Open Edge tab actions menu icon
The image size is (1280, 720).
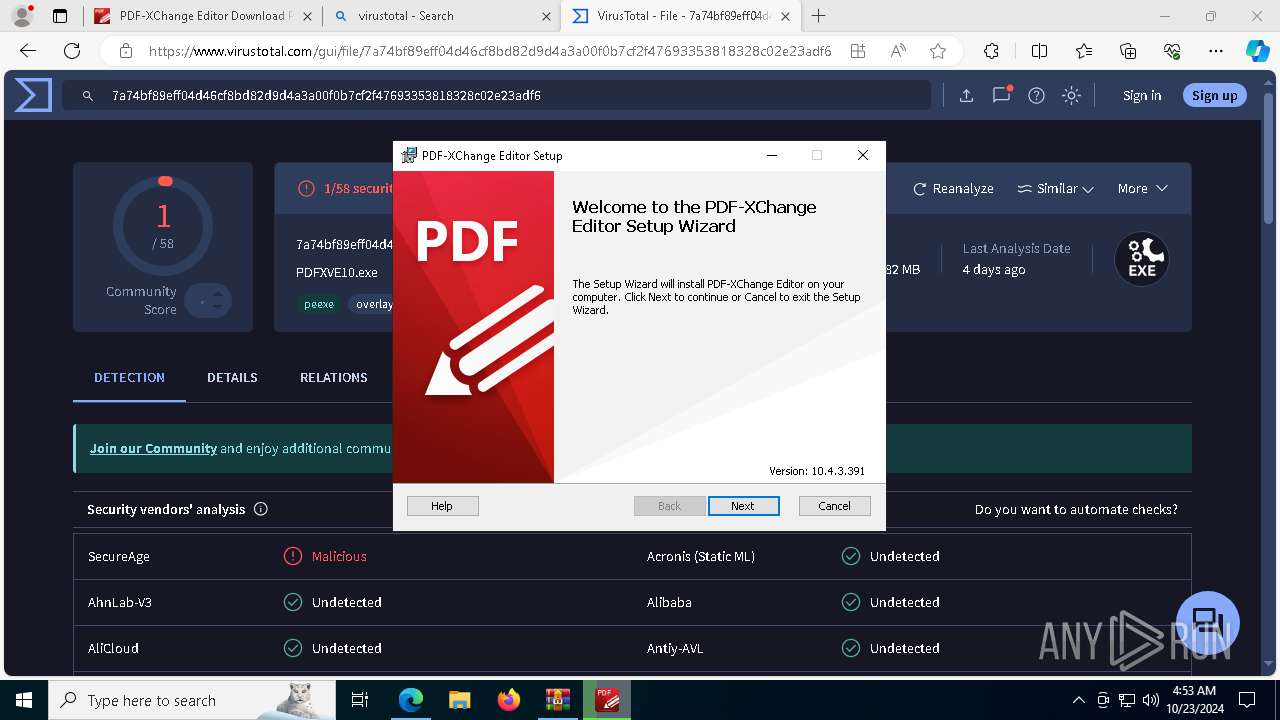coord(60,16)
